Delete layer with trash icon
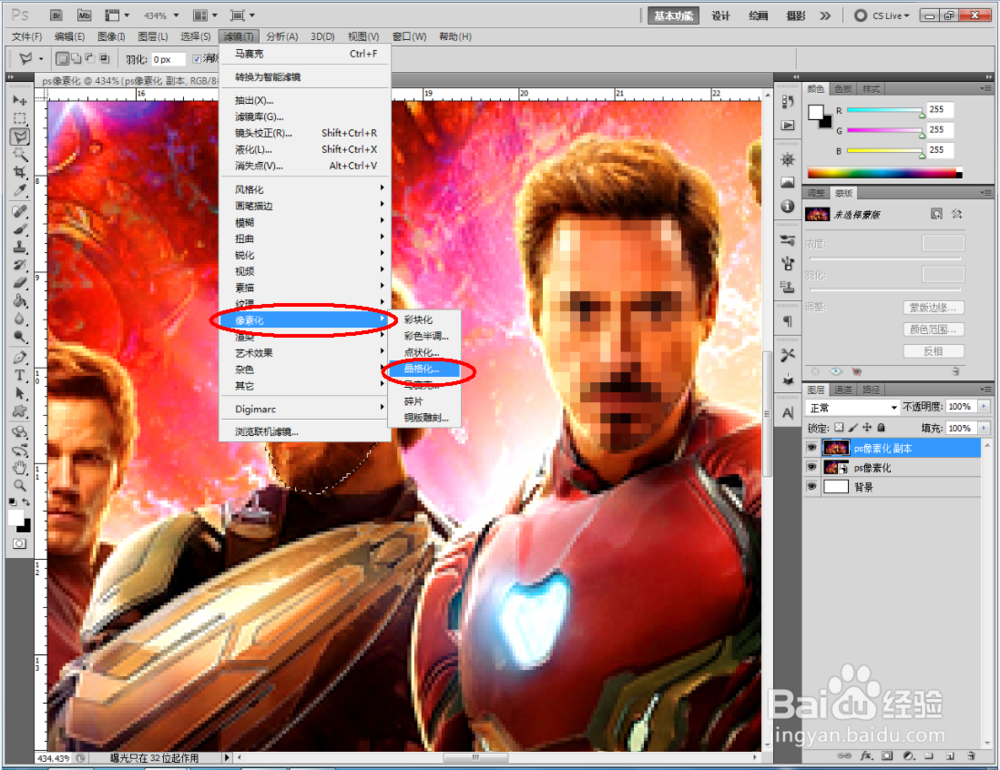1000x770 pixels. point(971,756)
